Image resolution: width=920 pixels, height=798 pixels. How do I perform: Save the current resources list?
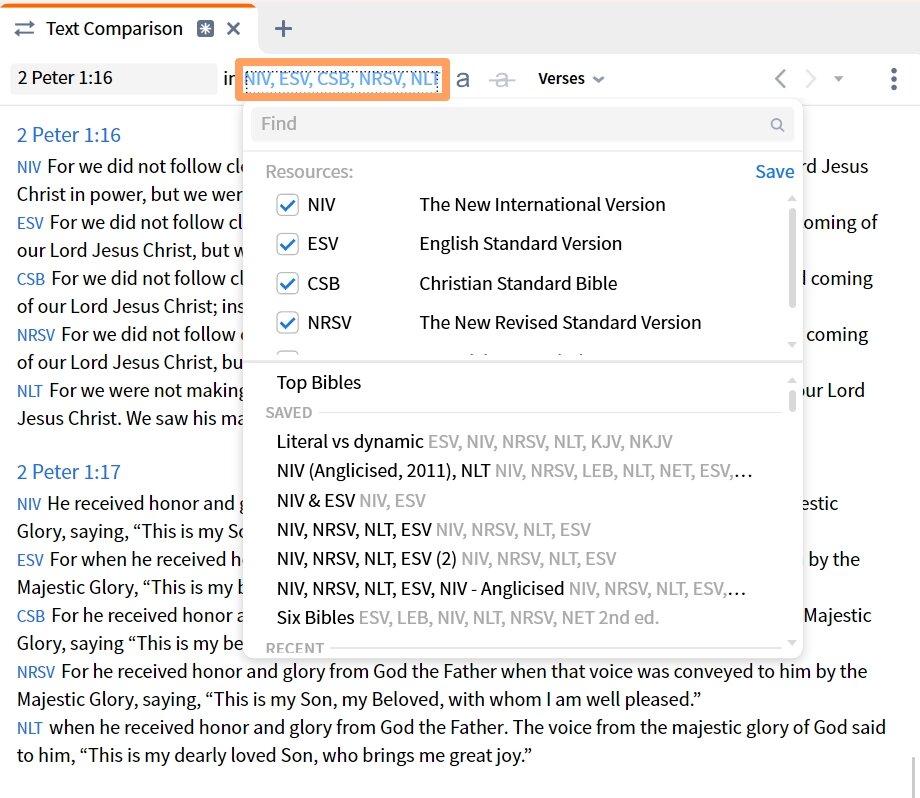[774, 172]
